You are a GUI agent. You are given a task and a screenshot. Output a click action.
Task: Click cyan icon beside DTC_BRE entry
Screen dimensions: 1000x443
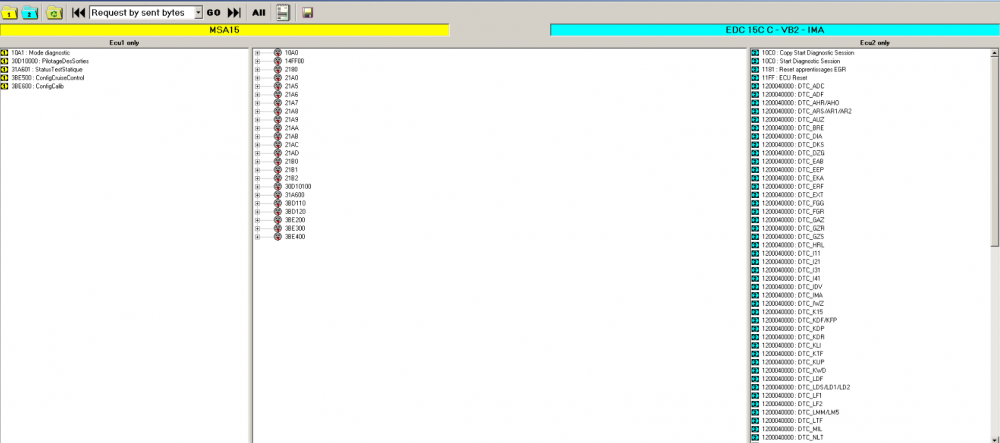pos(755,127)
